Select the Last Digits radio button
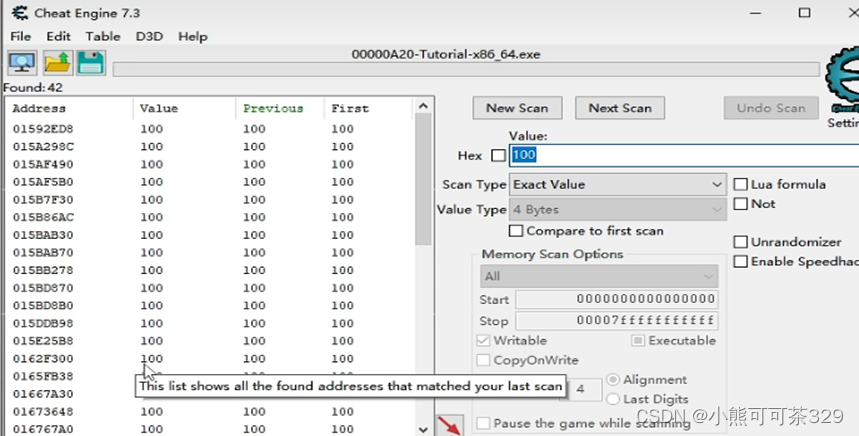 [x=613, y=399]
